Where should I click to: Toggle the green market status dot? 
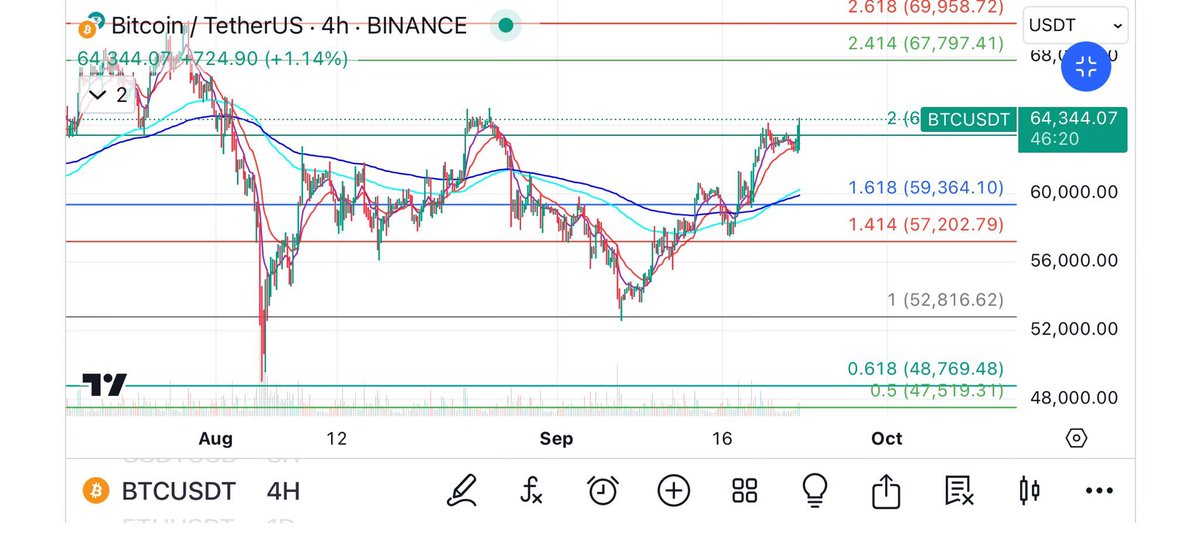pos(507,24)
